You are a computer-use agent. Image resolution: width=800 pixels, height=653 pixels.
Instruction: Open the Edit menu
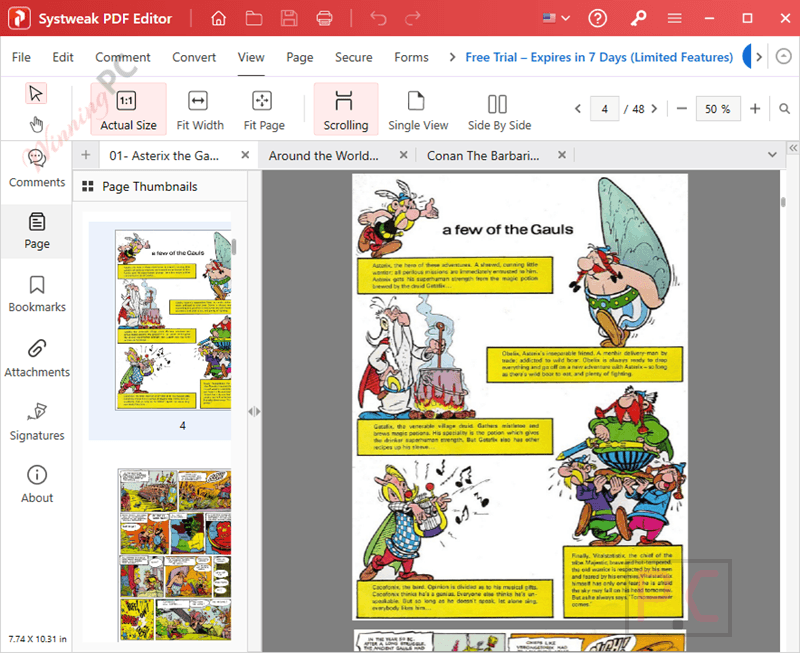63,57
